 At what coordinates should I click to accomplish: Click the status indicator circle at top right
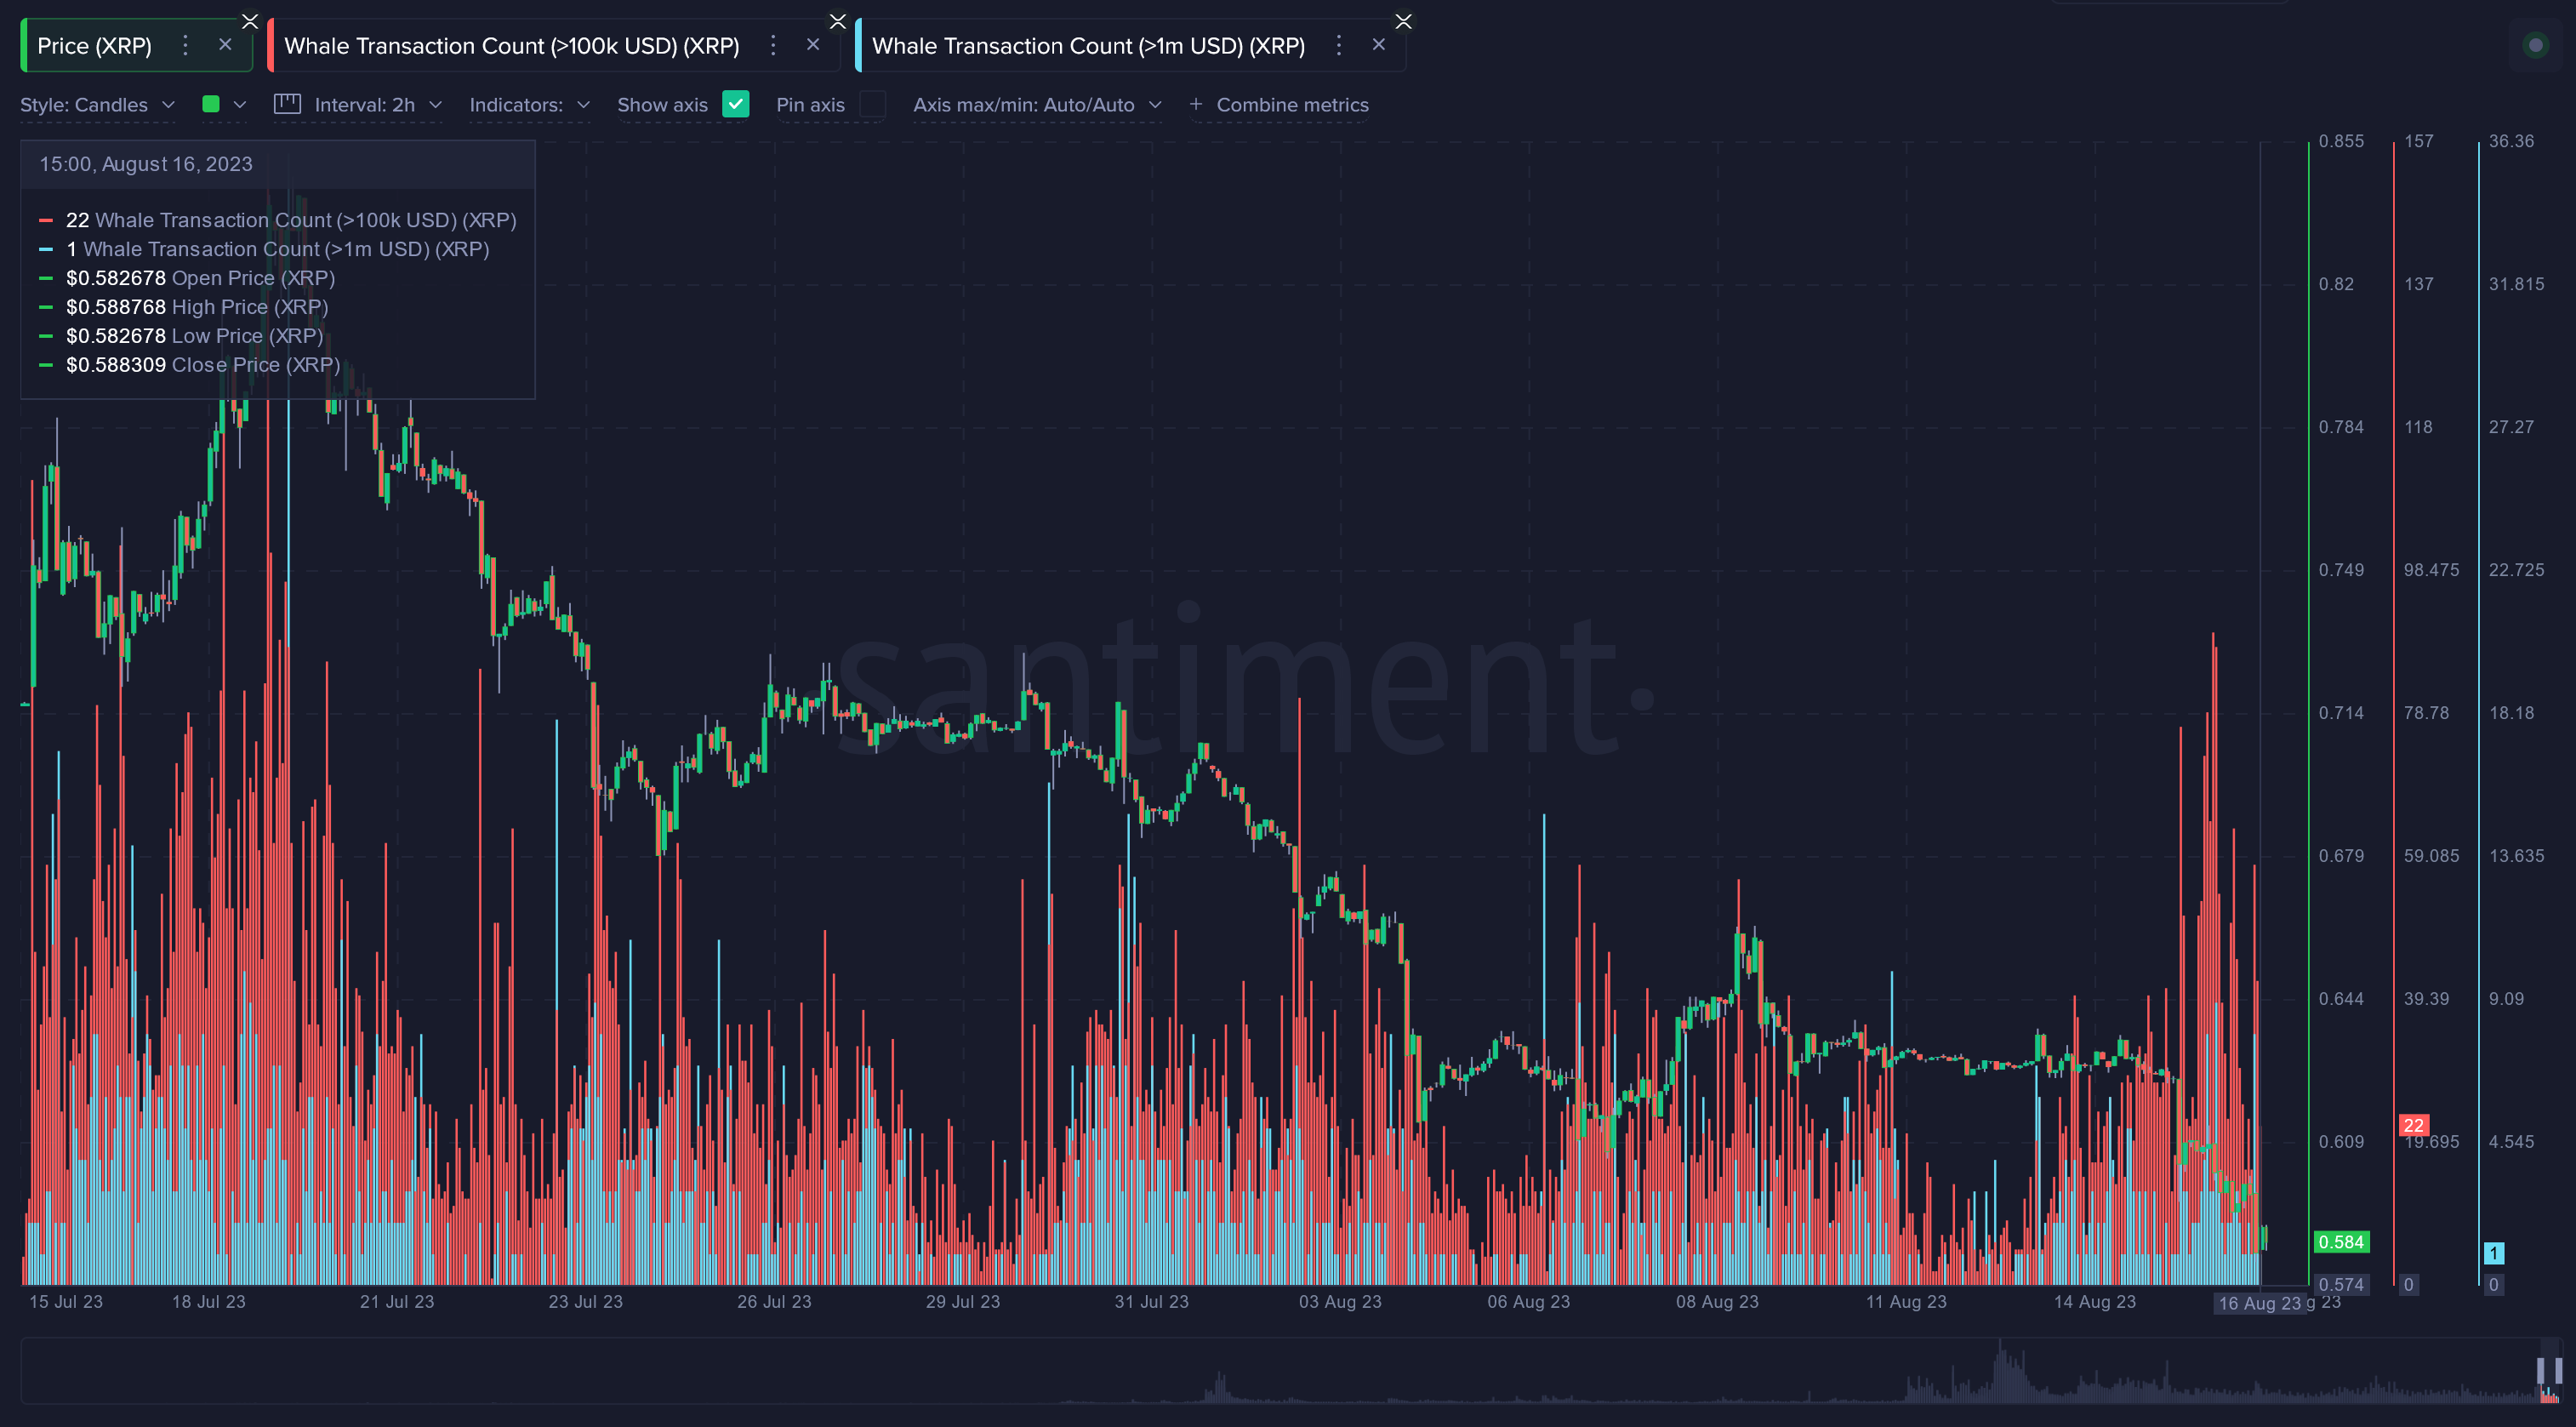pyautogui.click(x=2535, y=45)
